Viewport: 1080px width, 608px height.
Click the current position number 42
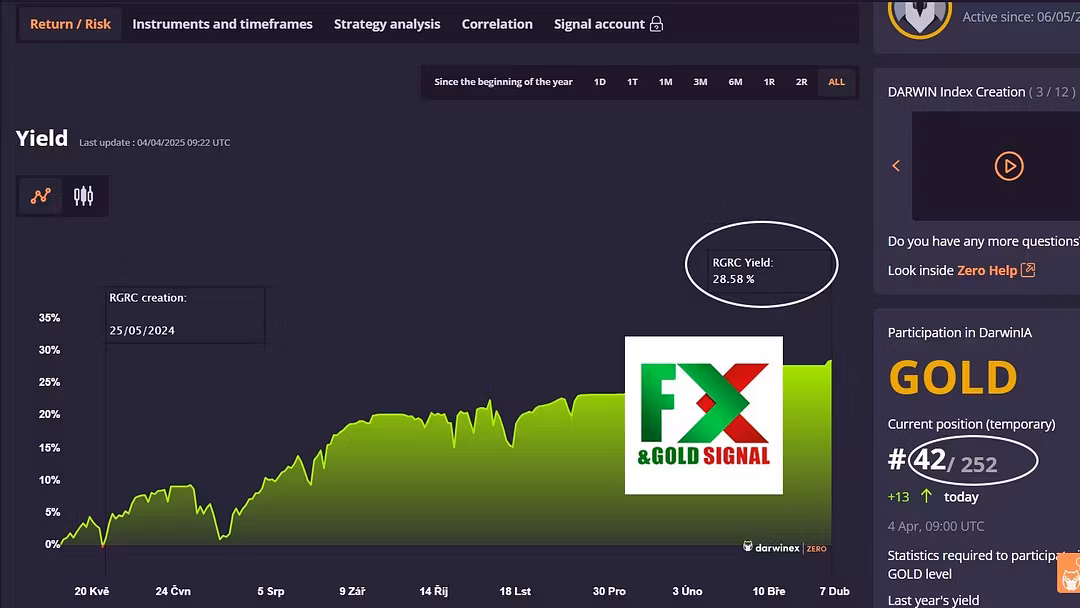click(929, 459)
